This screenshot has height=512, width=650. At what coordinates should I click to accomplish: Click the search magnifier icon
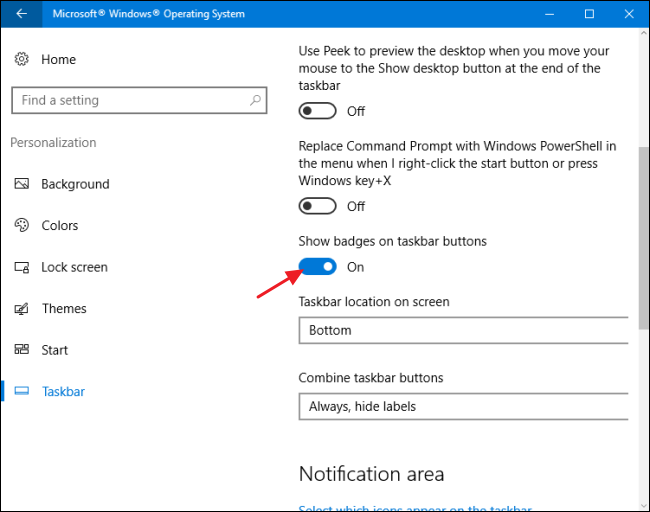[256, 100]
